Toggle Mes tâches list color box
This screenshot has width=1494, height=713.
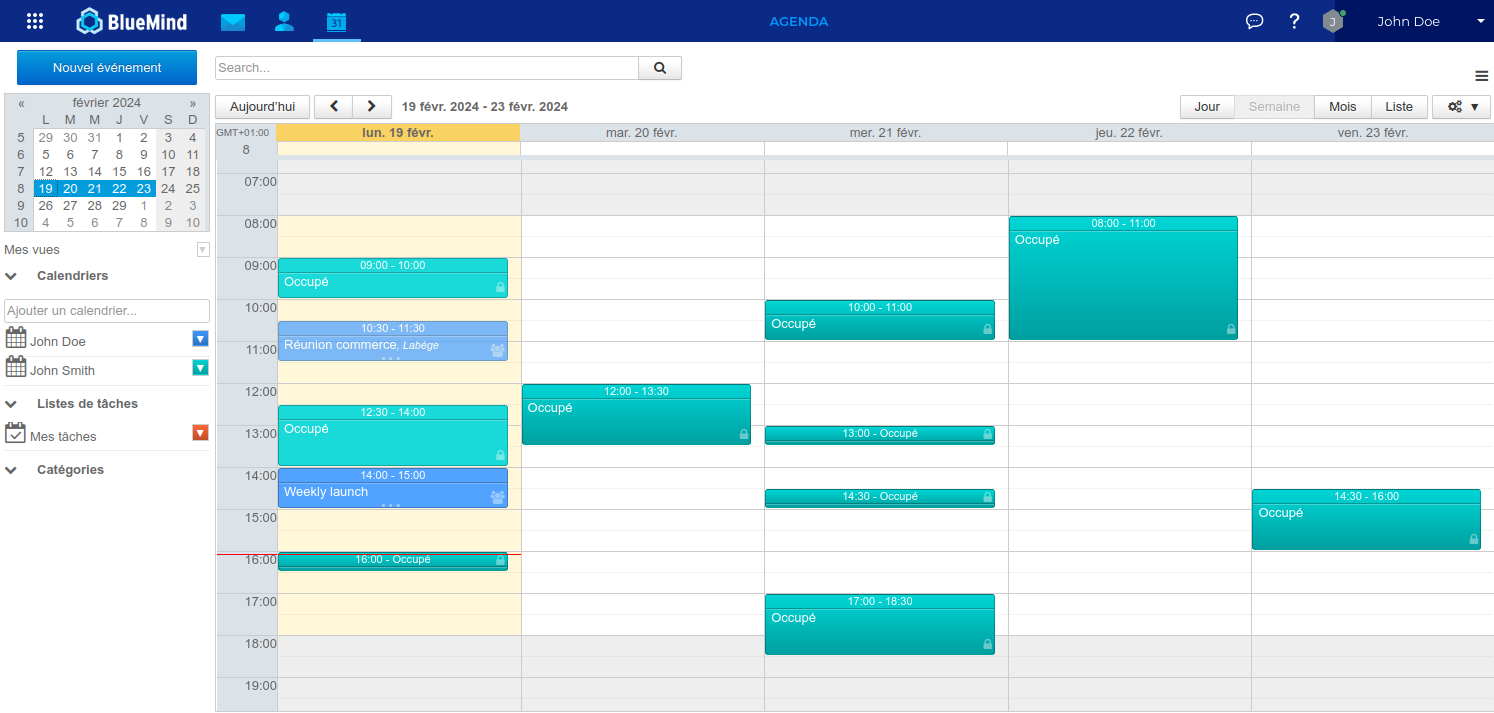200,433
